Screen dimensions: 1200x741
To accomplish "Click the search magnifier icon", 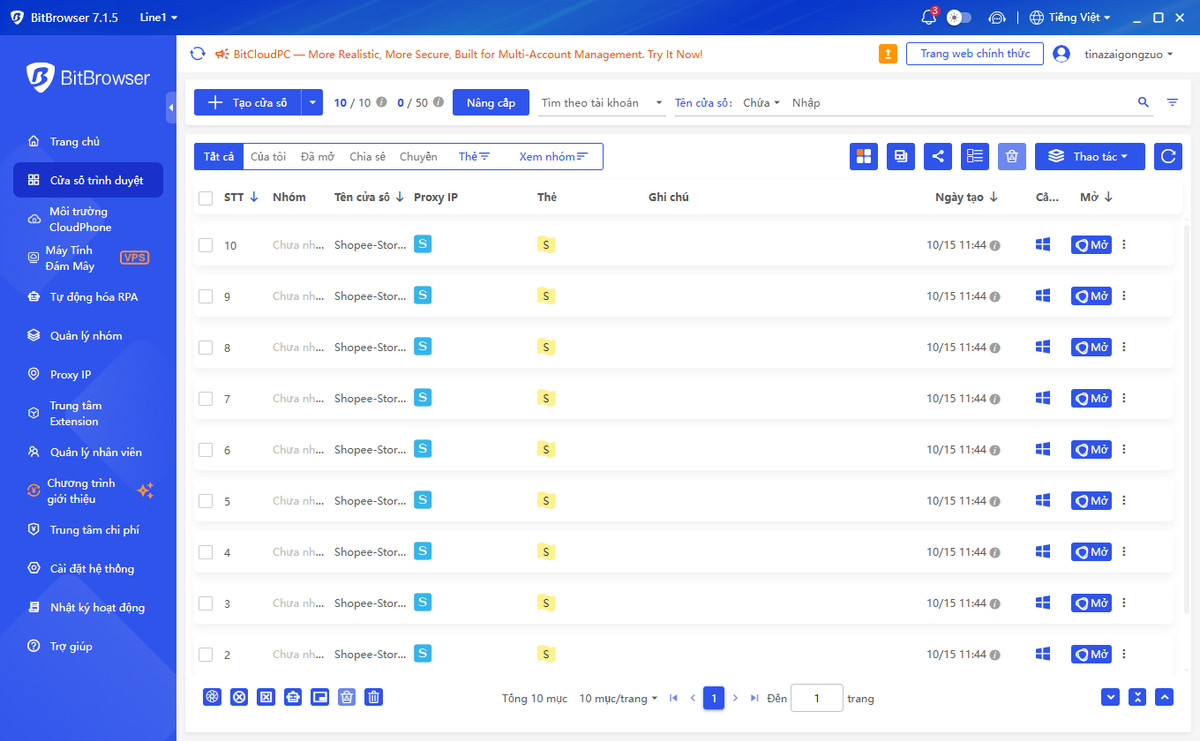I will pyautogui.click(x=1144, y=103).
